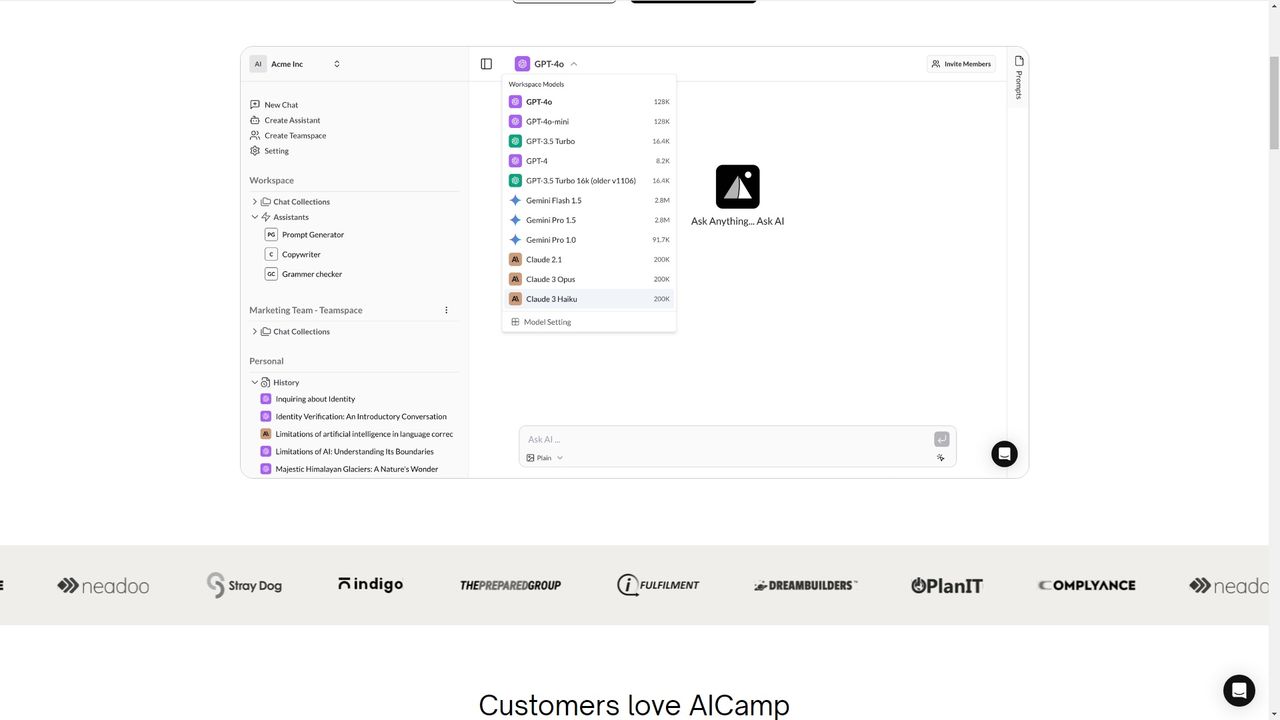
Task: Open Marketing Team options menu
Action: [446, 310]
